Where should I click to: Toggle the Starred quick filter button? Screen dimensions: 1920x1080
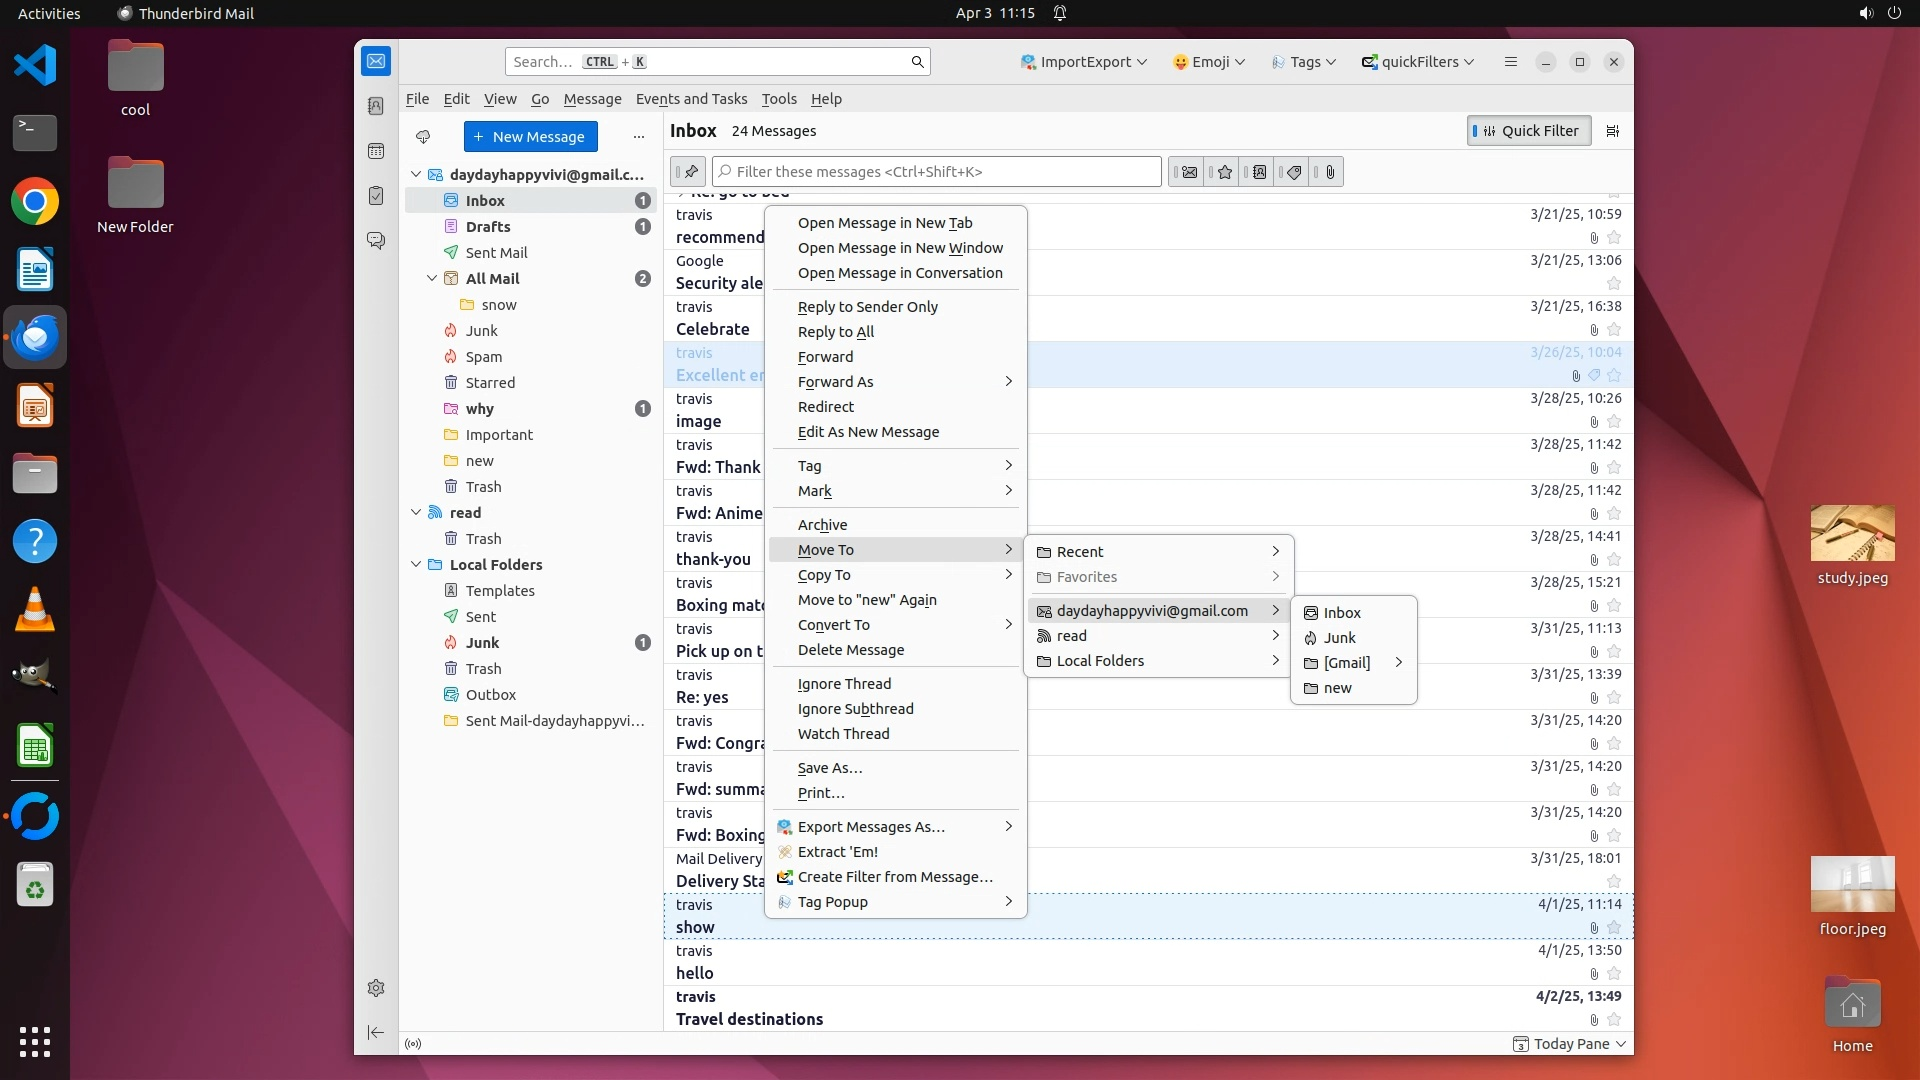click(x=1223, y=172)
